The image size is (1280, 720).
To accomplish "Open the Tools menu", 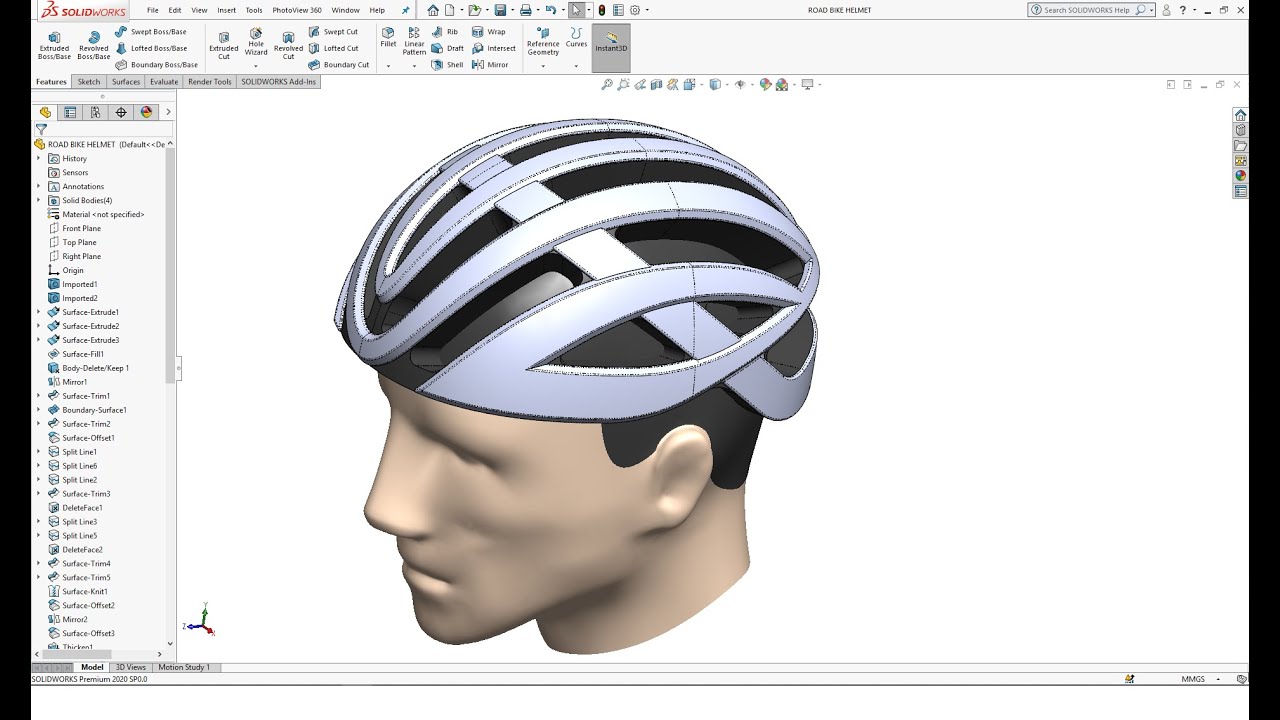I will 254,10.
